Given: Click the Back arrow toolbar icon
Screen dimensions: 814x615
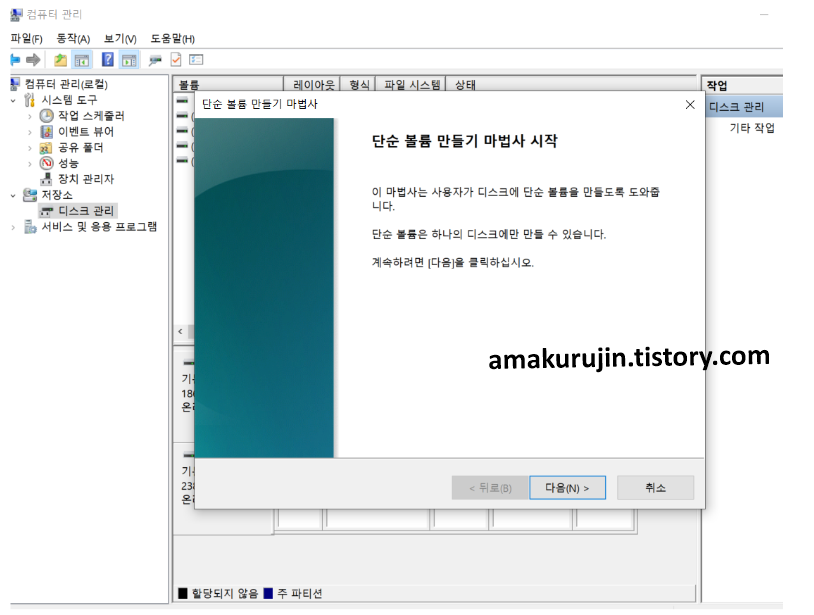Looking at the screenshot, I should [x=15, y=60].
